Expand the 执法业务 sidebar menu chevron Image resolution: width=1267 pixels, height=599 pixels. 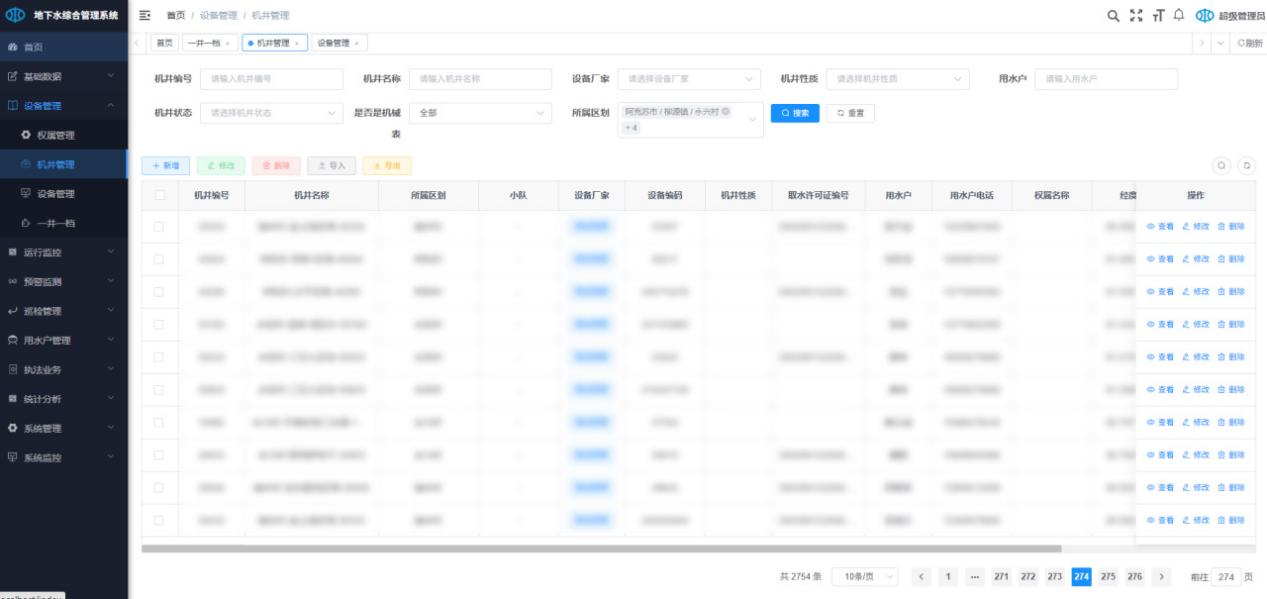[111, 370]
